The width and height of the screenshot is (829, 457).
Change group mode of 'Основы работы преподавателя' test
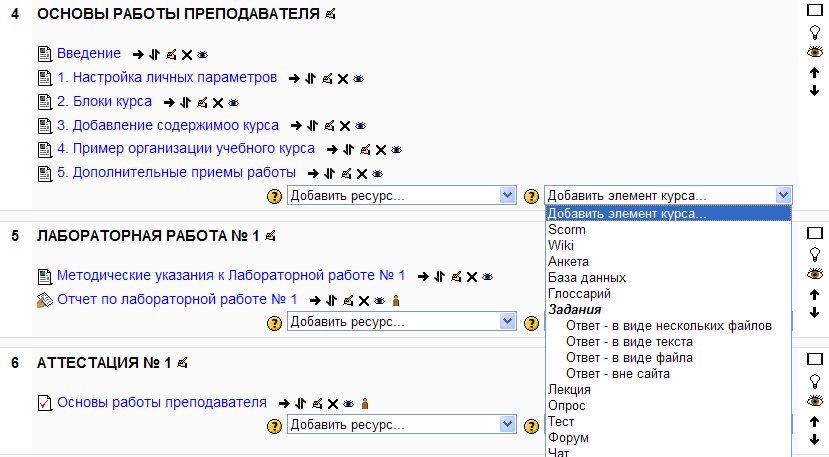click(x=365, y=404)
